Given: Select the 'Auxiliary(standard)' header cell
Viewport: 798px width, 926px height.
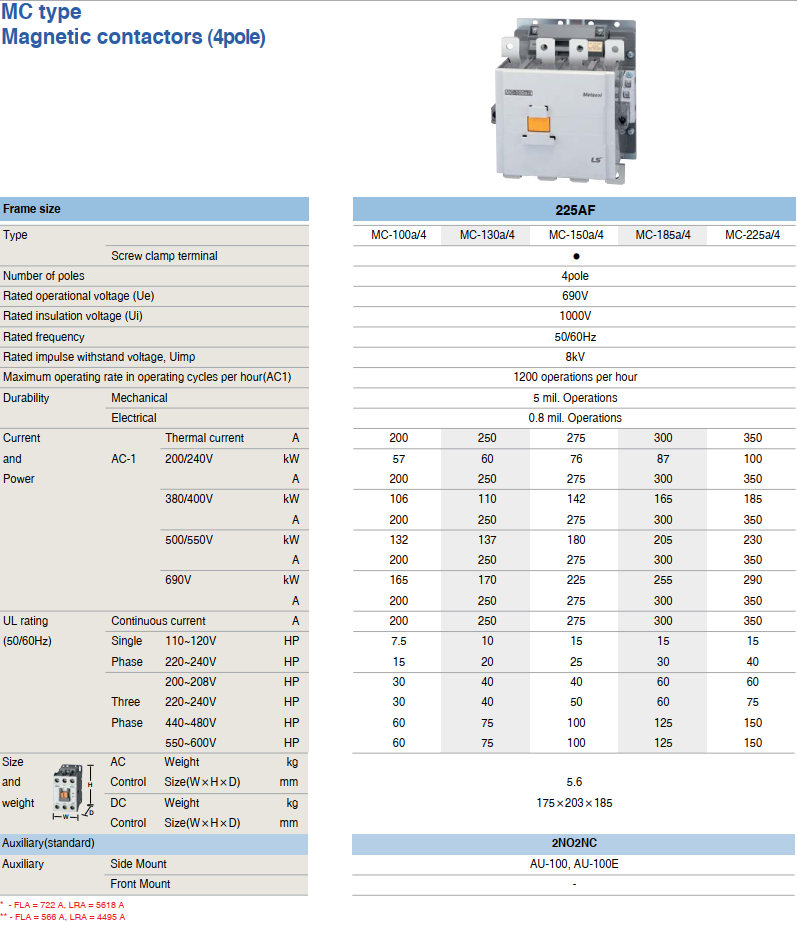Looking at the screenshot, I should (154, 843).
